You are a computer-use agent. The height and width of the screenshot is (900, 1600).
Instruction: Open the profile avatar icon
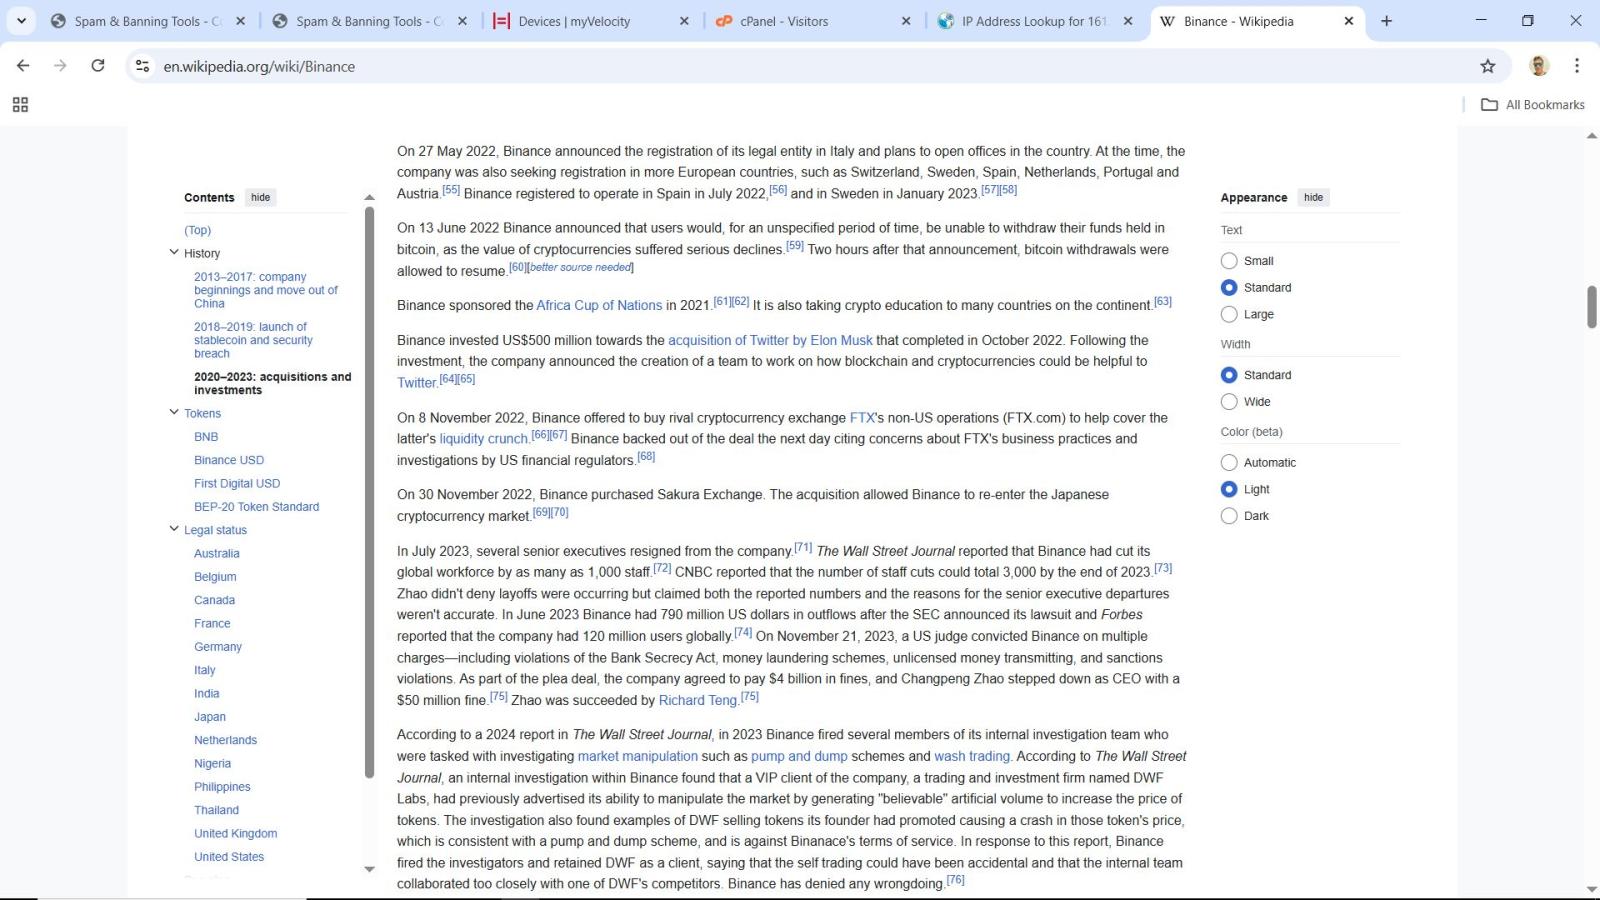[x=1539, y=66]
